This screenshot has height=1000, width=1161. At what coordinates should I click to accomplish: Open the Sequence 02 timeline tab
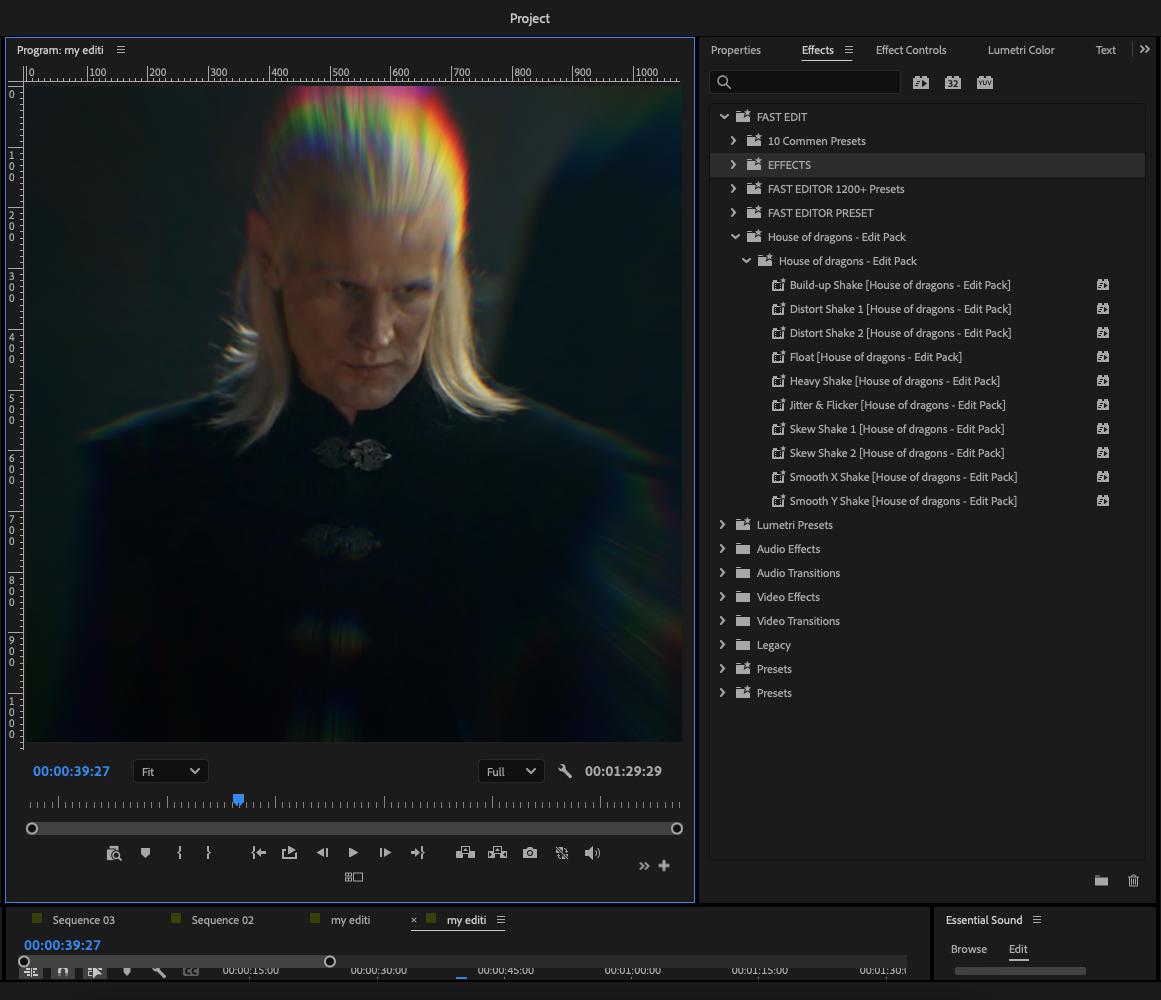pos(222,920)
